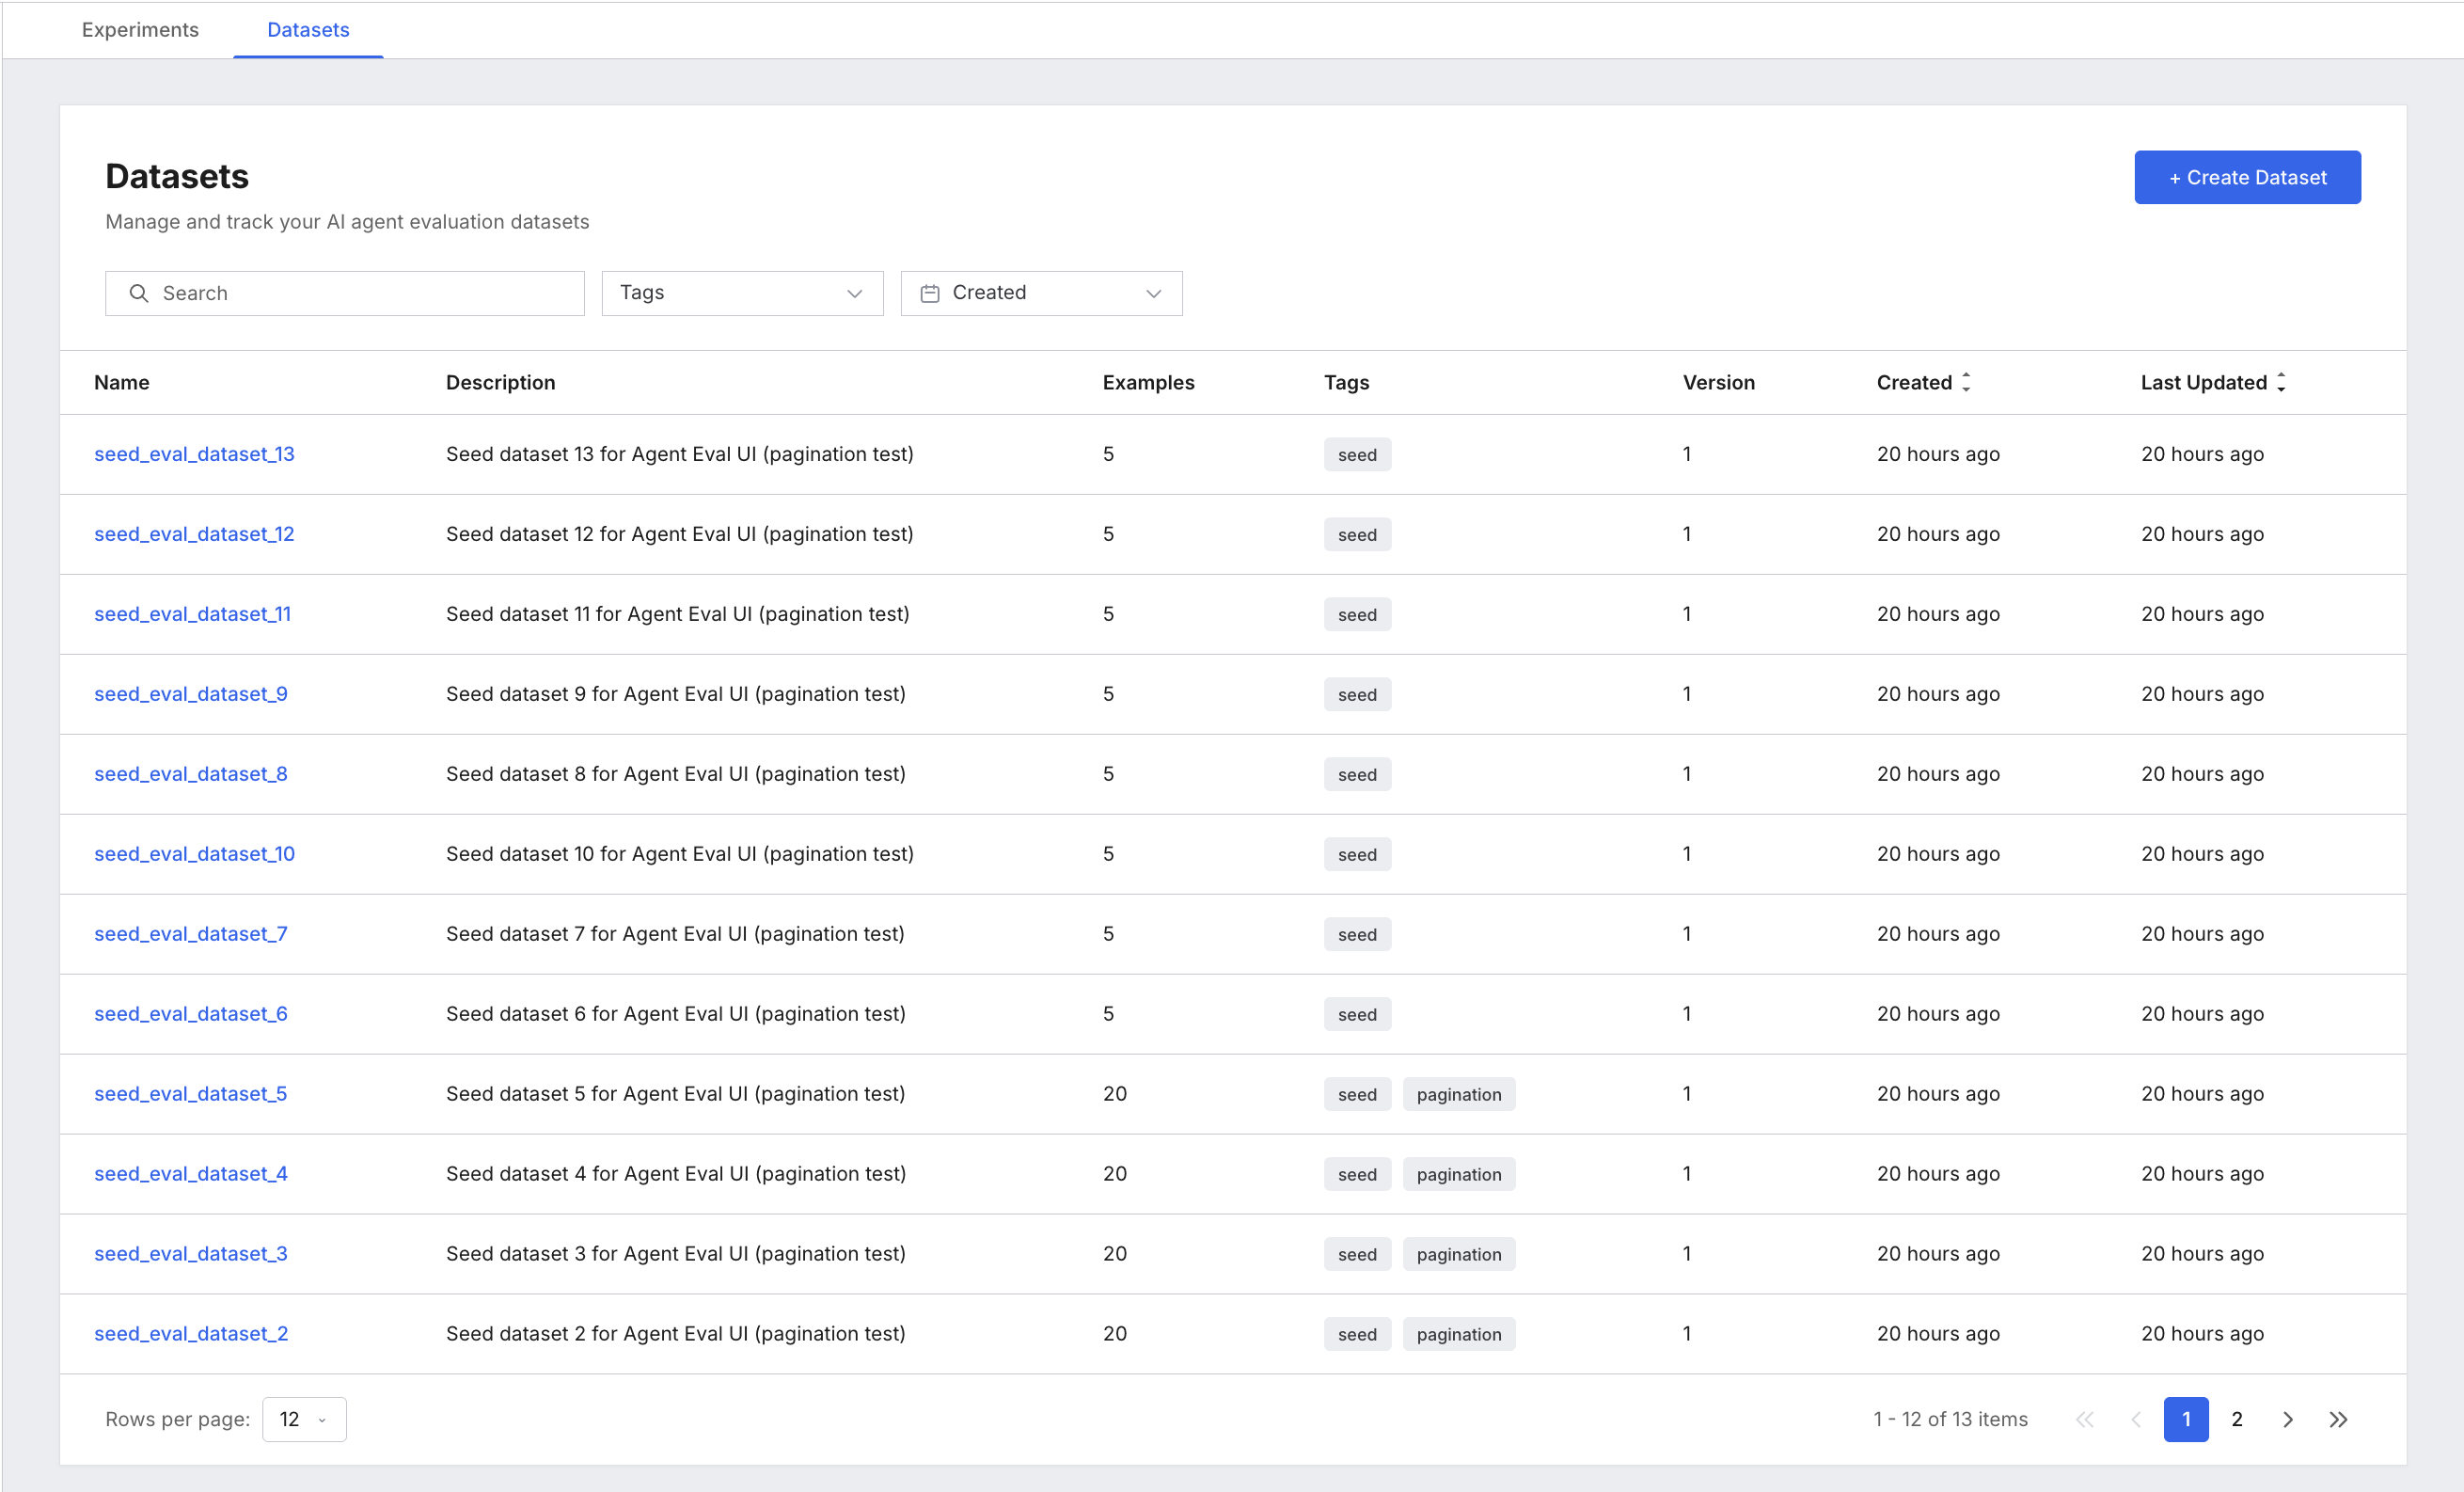Go to next page arrow
Image resolution: width=2464 pixels, height=1492 pixels.
(x=2287, y=1419)
